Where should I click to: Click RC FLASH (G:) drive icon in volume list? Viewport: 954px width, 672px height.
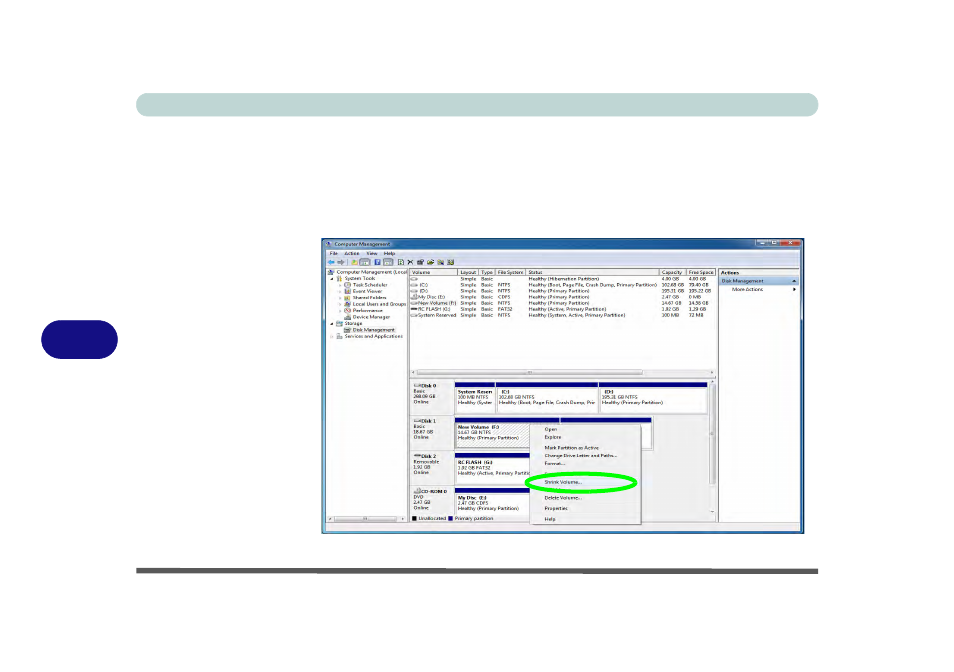(x=414, y=309)
